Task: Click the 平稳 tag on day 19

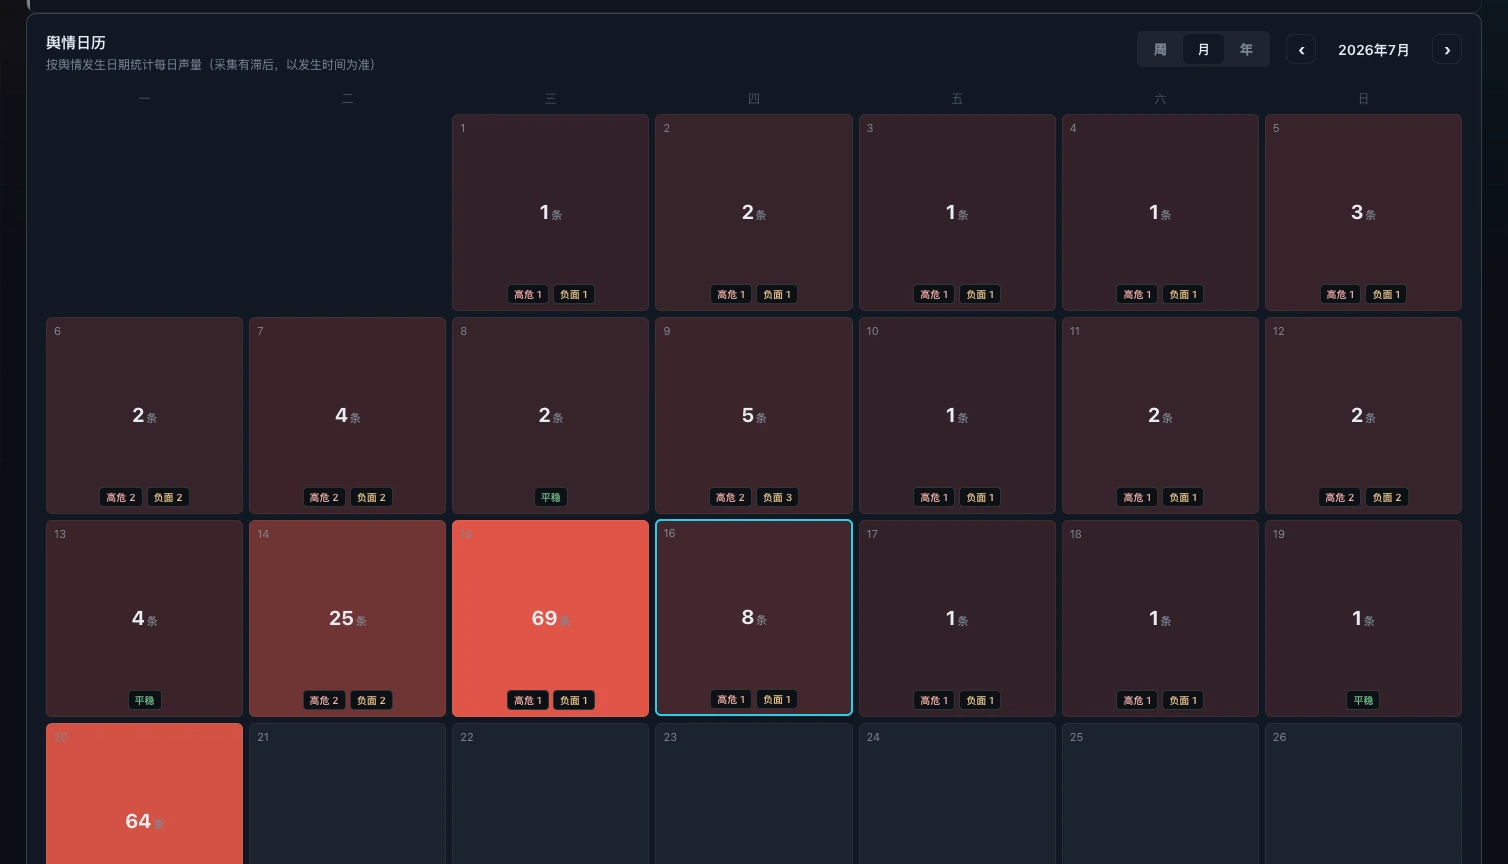Action: (1363, 700)
